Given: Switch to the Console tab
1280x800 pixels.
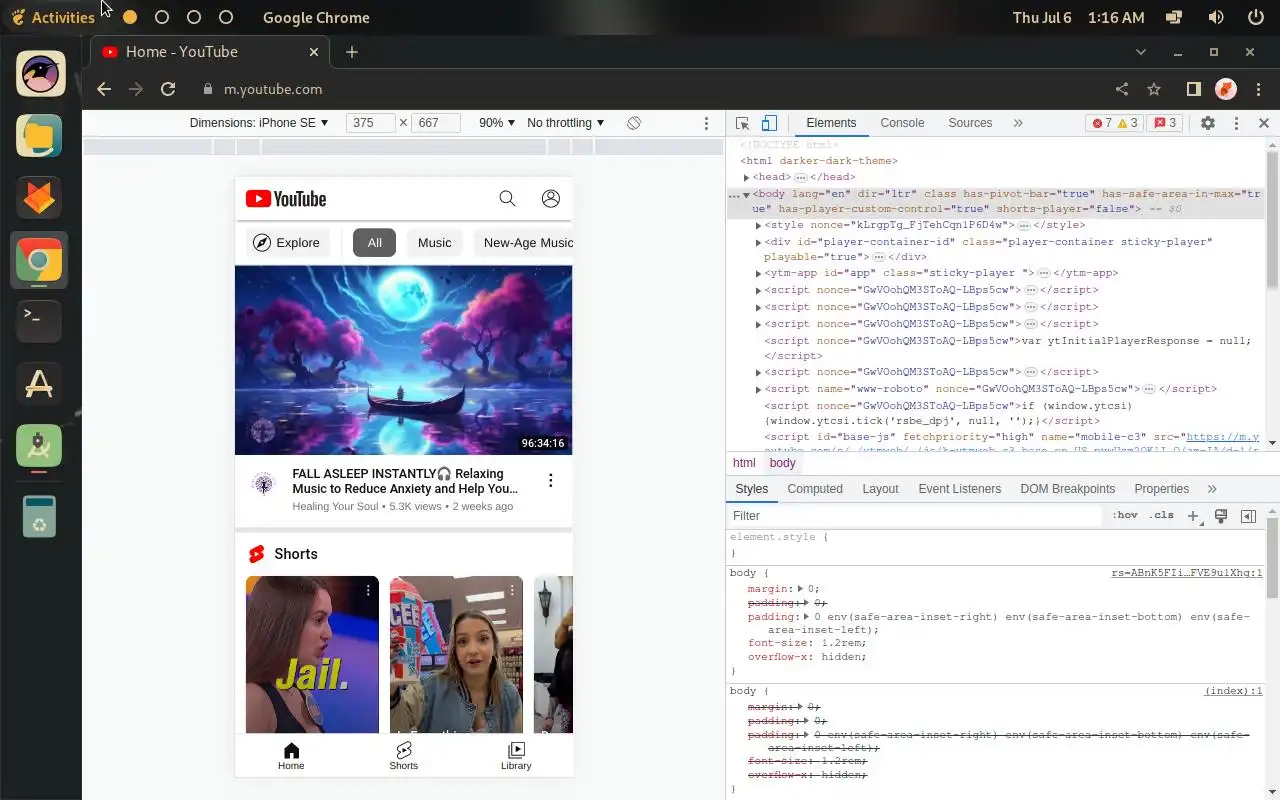Looking at the screenshot, I should (902, 123).
